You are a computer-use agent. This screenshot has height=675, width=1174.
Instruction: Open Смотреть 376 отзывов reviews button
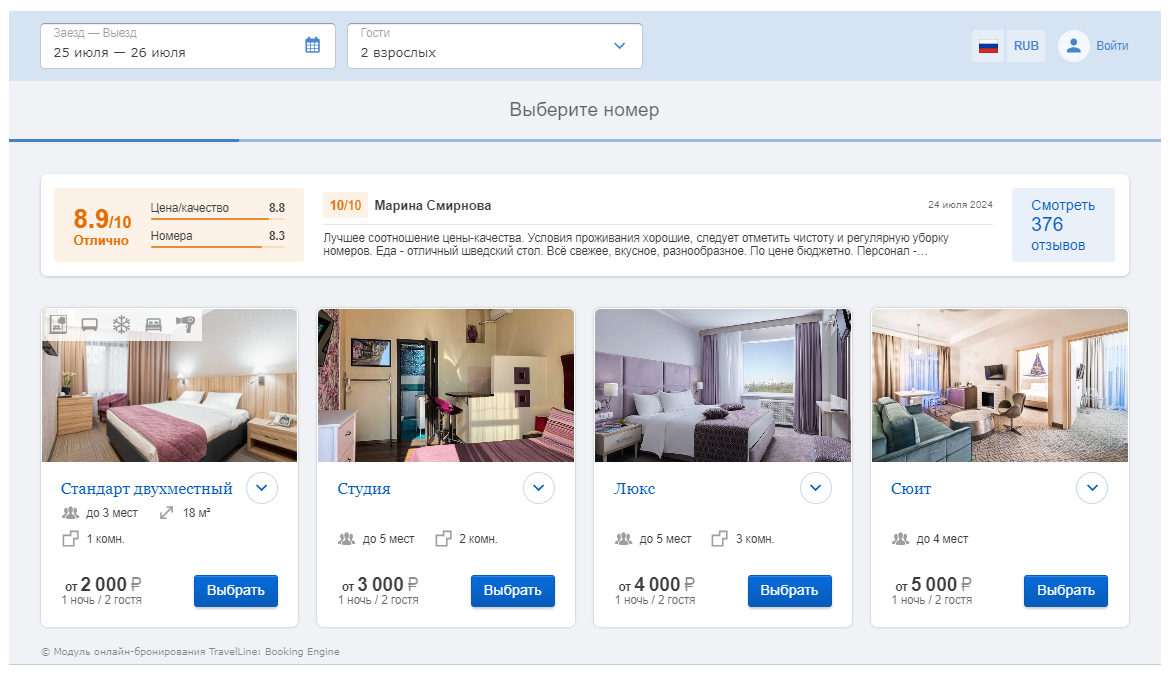point(1063,225)
